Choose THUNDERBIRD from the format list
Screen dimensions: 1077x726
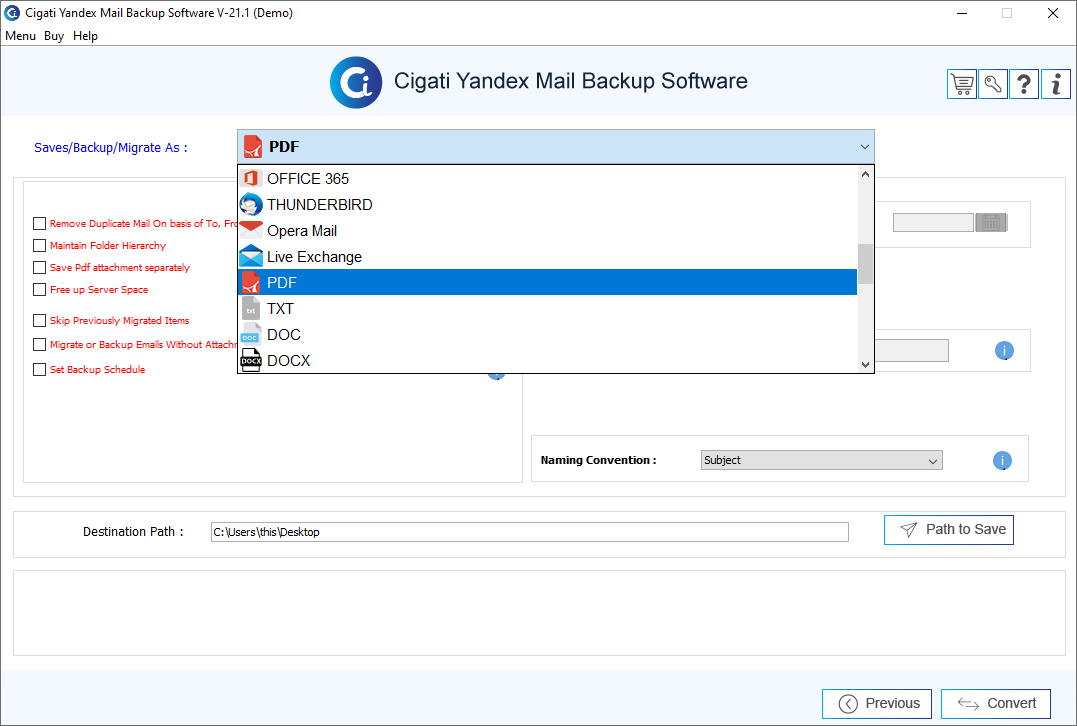pyautogui.click(x=547, y=205)
